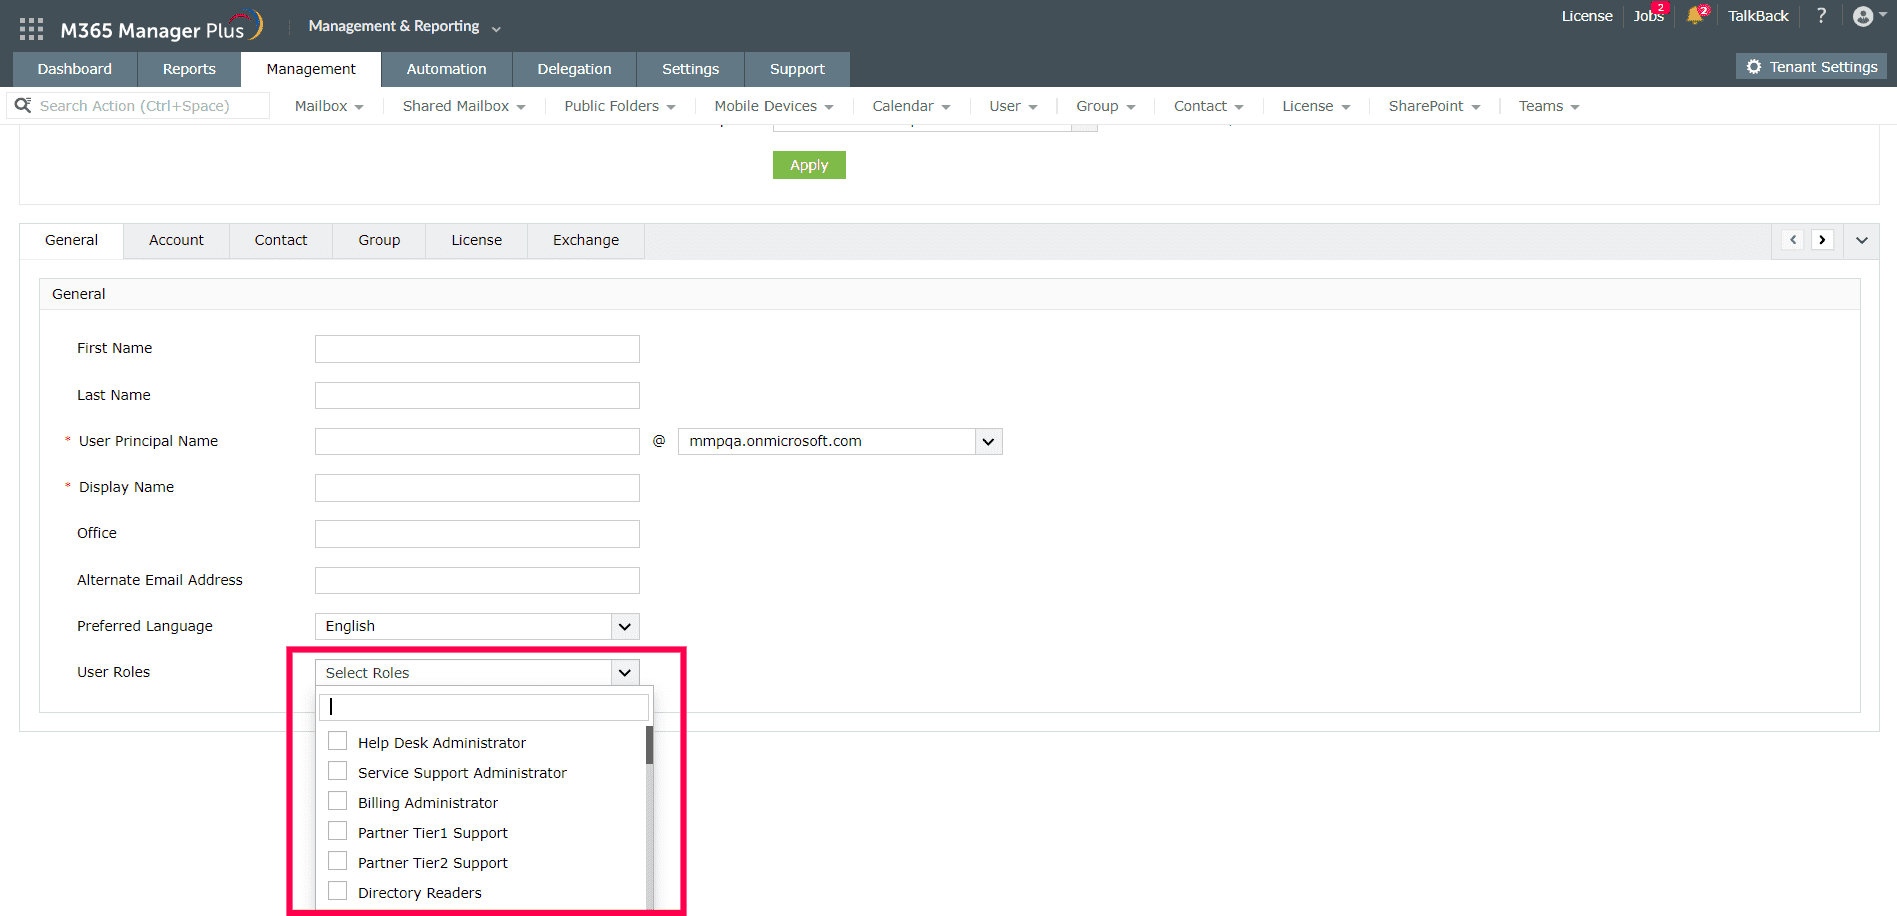This screenshot has width=1897, height=916.
Task: Switch to the License sub-tab
Action: pos(476,240)
